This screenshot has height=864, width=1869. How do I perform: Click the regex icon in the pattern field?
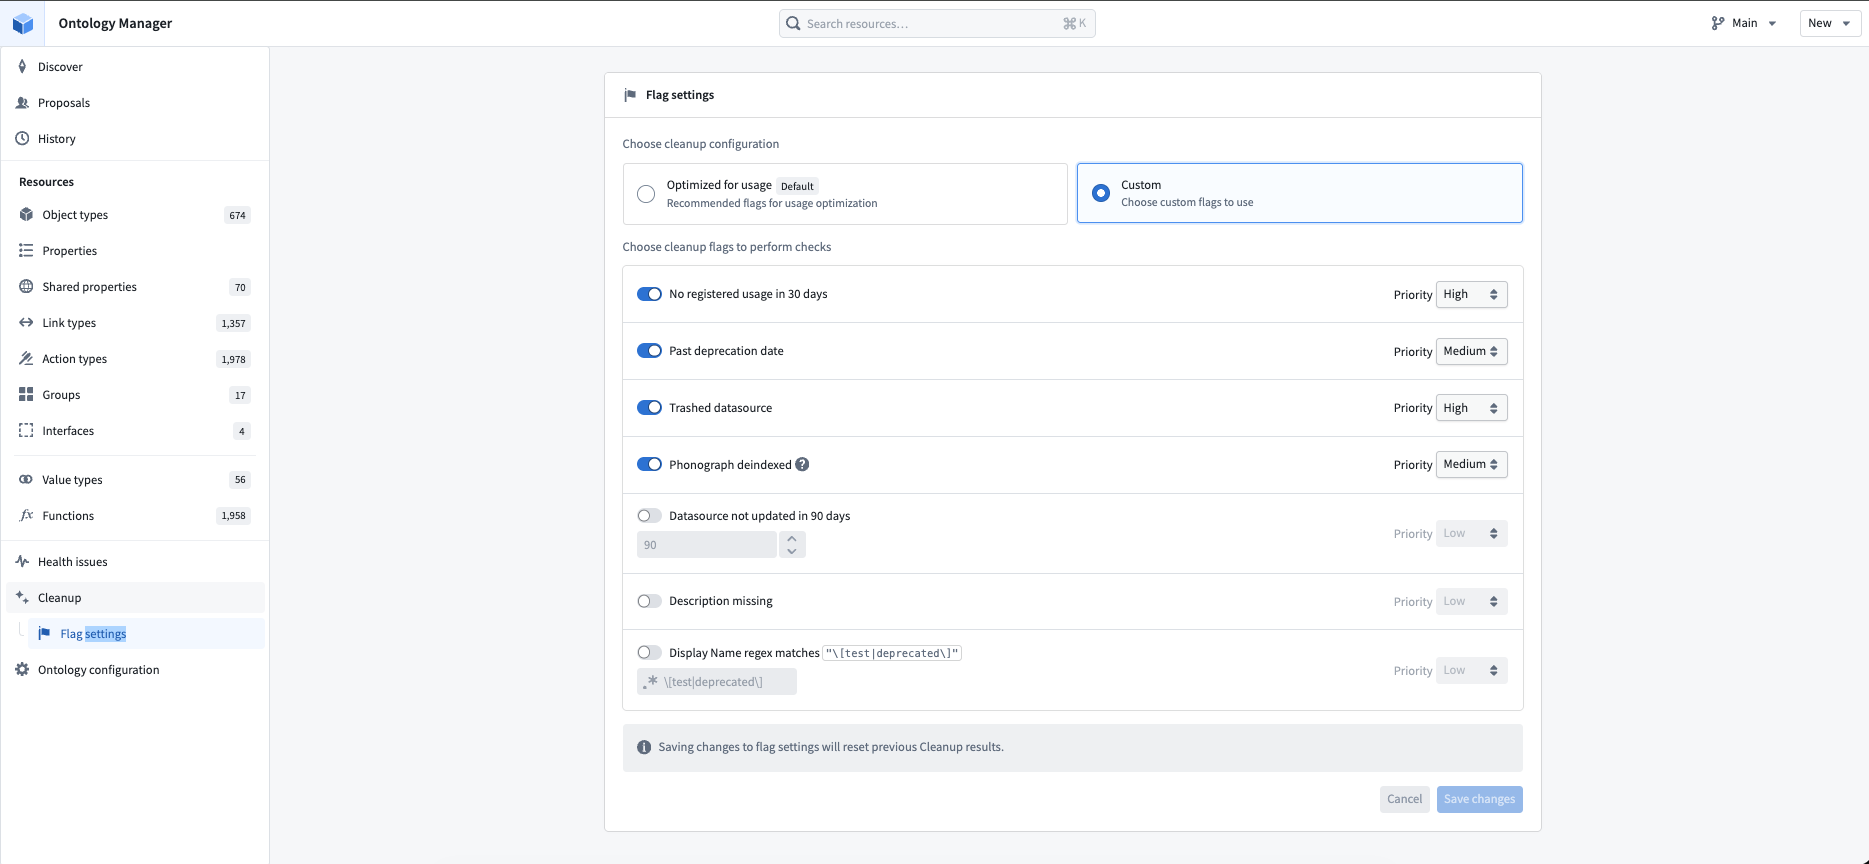pos(651,682)
